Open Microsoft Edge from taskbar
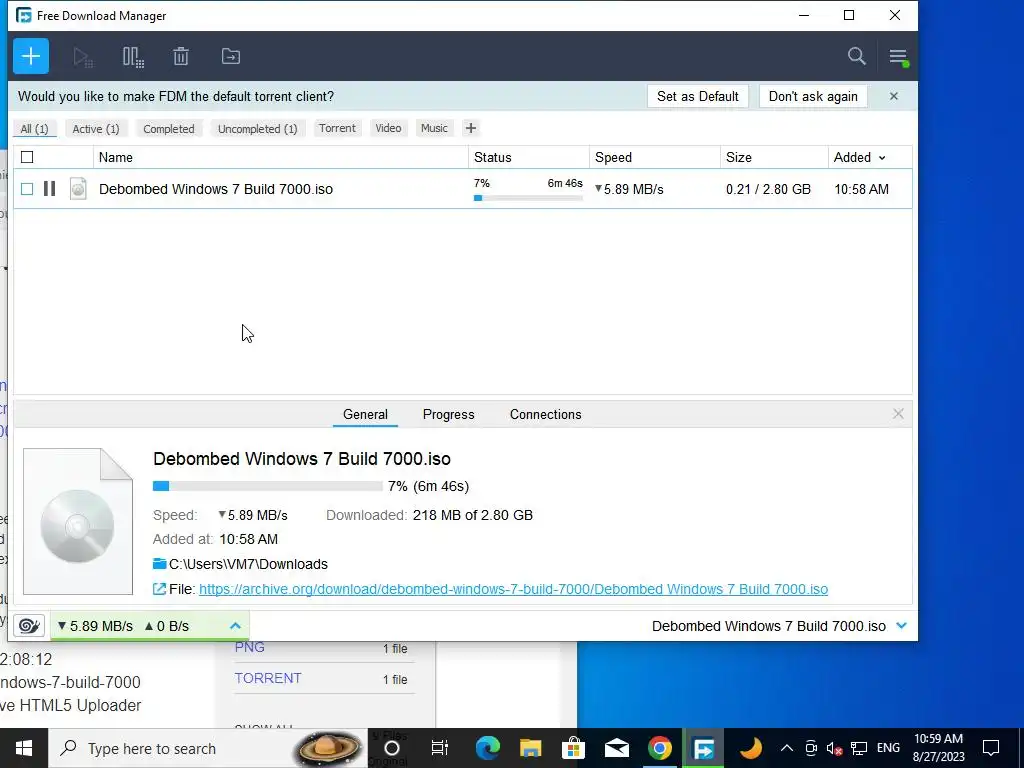This screenshot has width=1024, height=768. 487,748
